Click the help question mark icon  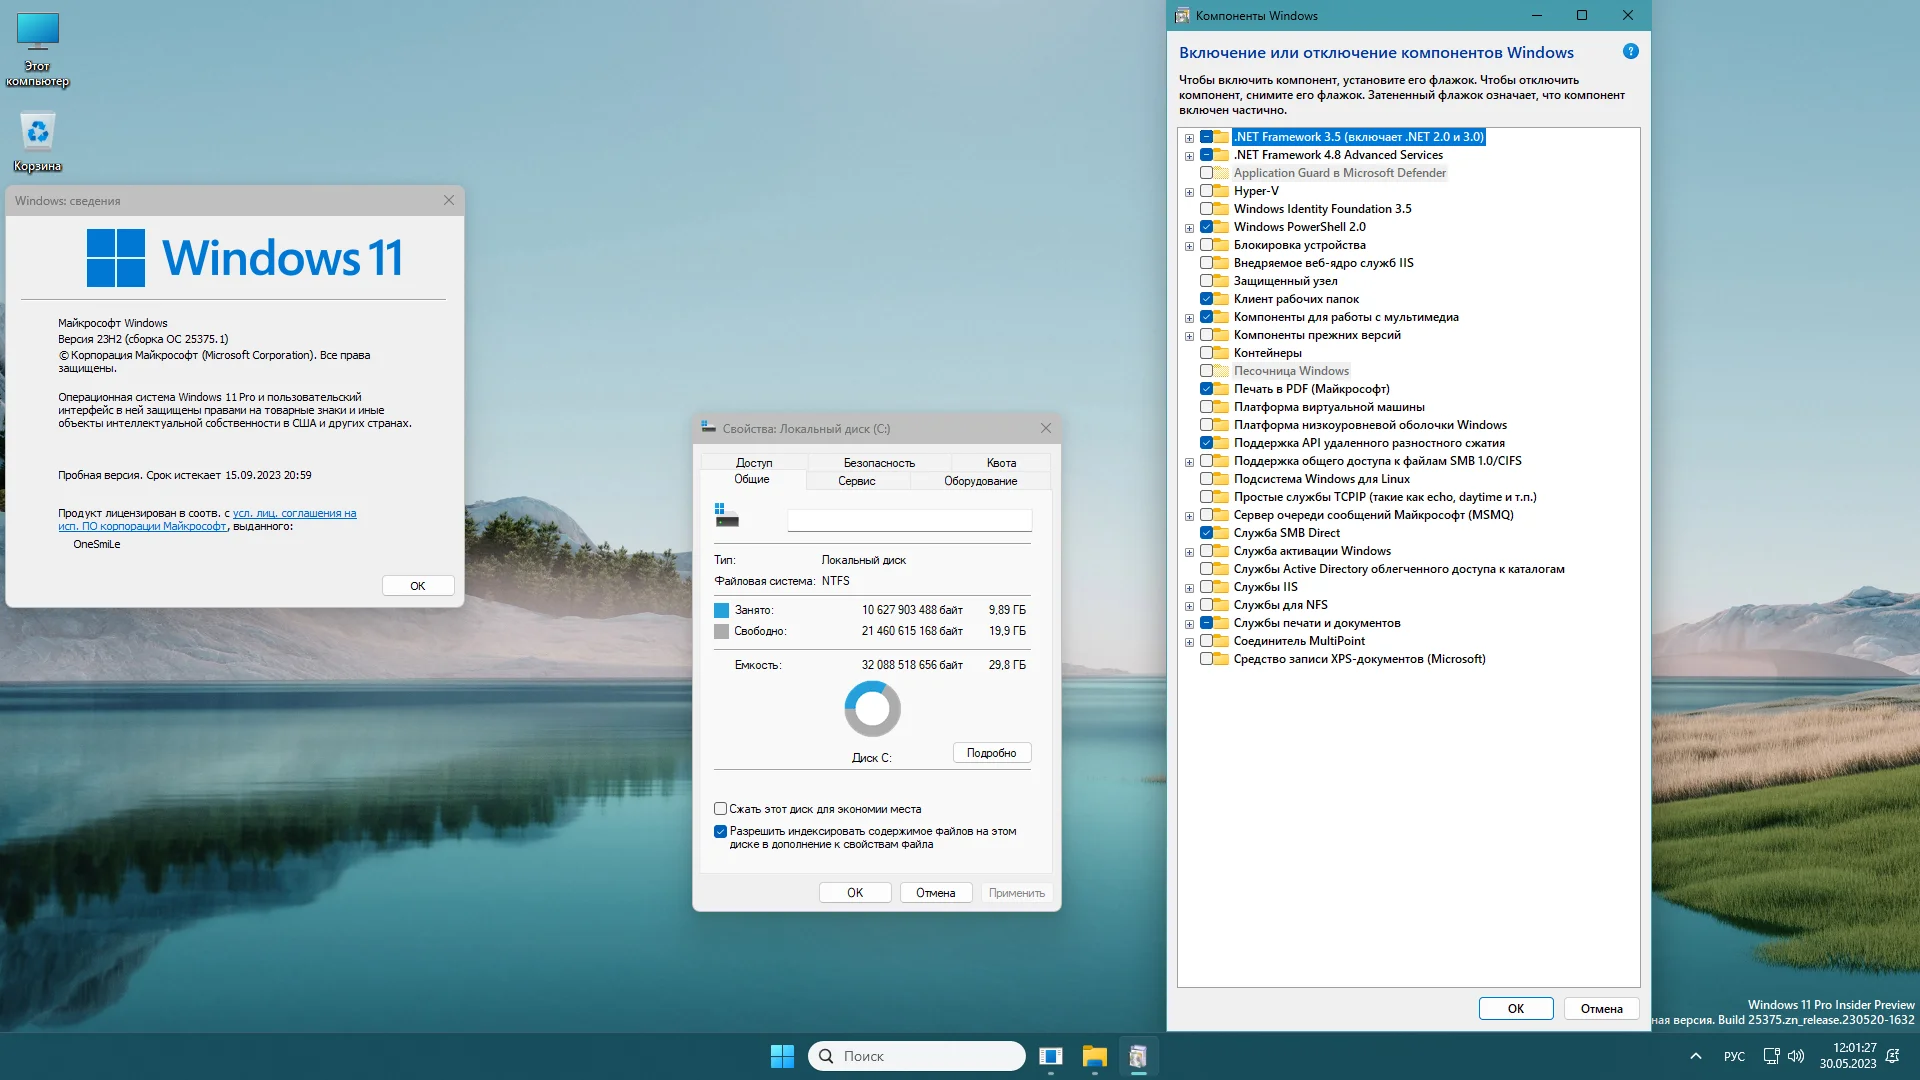(x=1630, y=52)
